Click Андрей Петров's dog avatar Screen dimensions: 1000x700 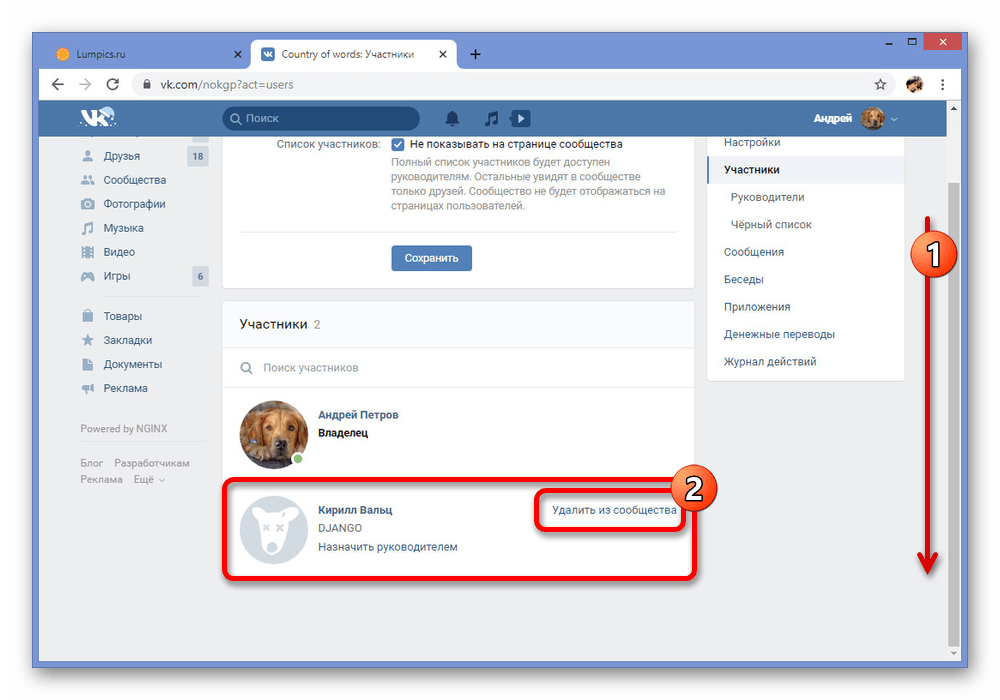coord(274,434)
